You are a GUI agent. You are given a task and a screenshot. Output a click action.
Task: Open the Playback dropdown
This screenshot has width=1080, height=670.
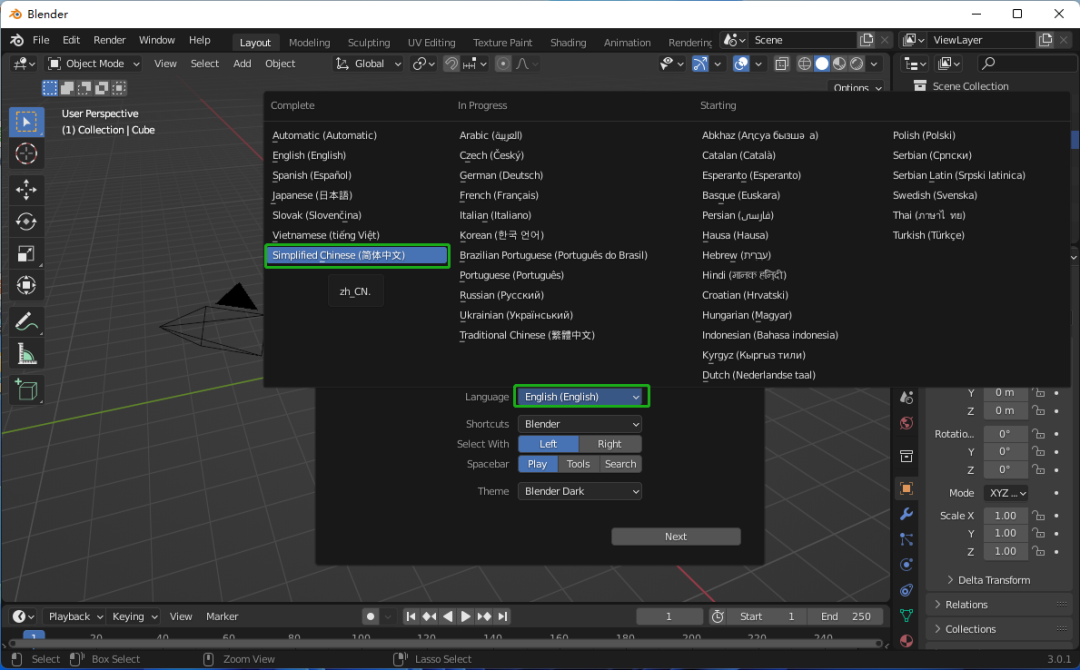[x=74, y=616]
